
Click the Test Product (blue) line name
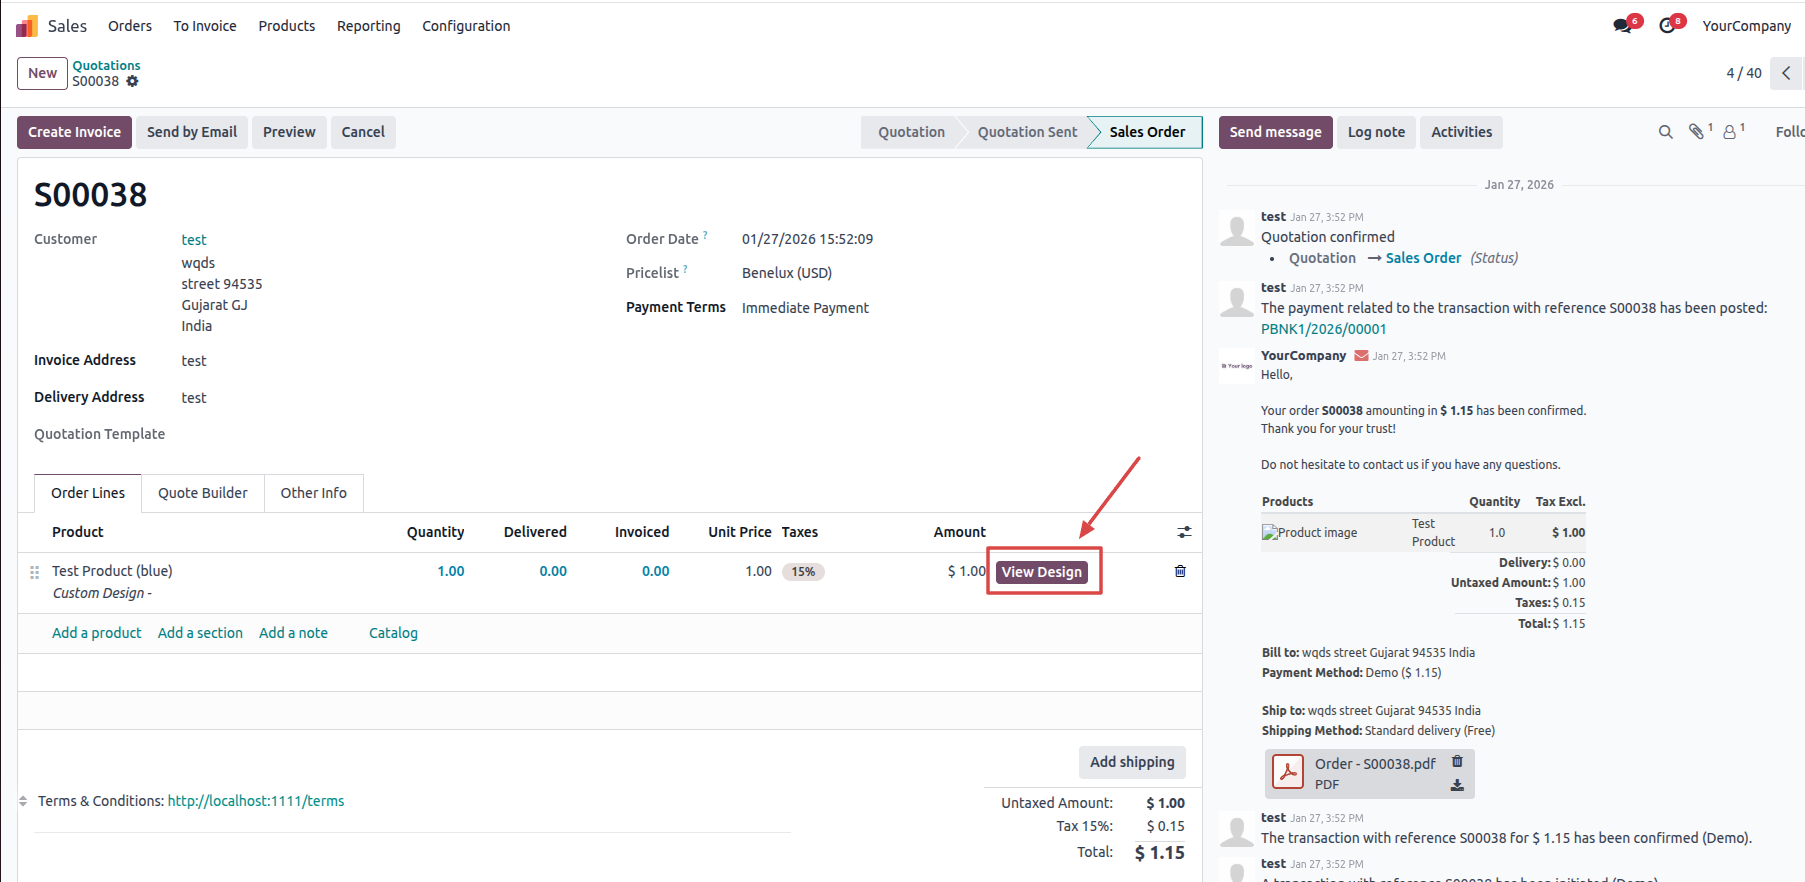pyautogui.click(x=112, y=571)
